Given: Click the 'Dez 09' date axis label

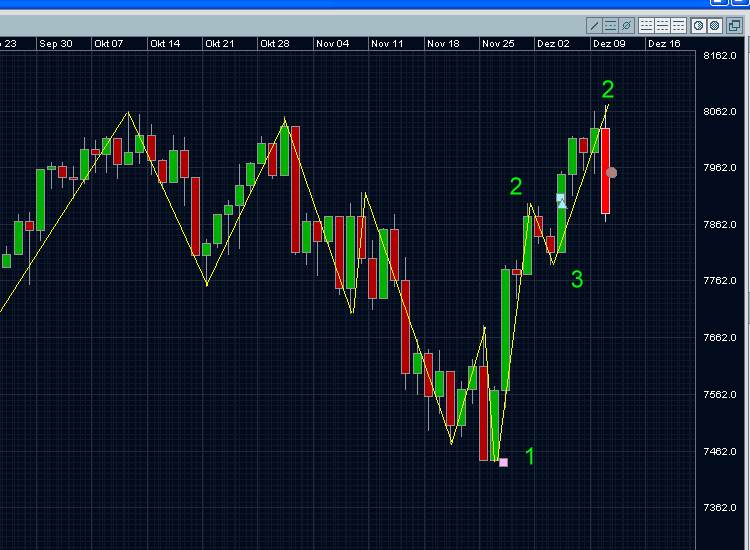Looking at the screenshot, I should (609, 44).
